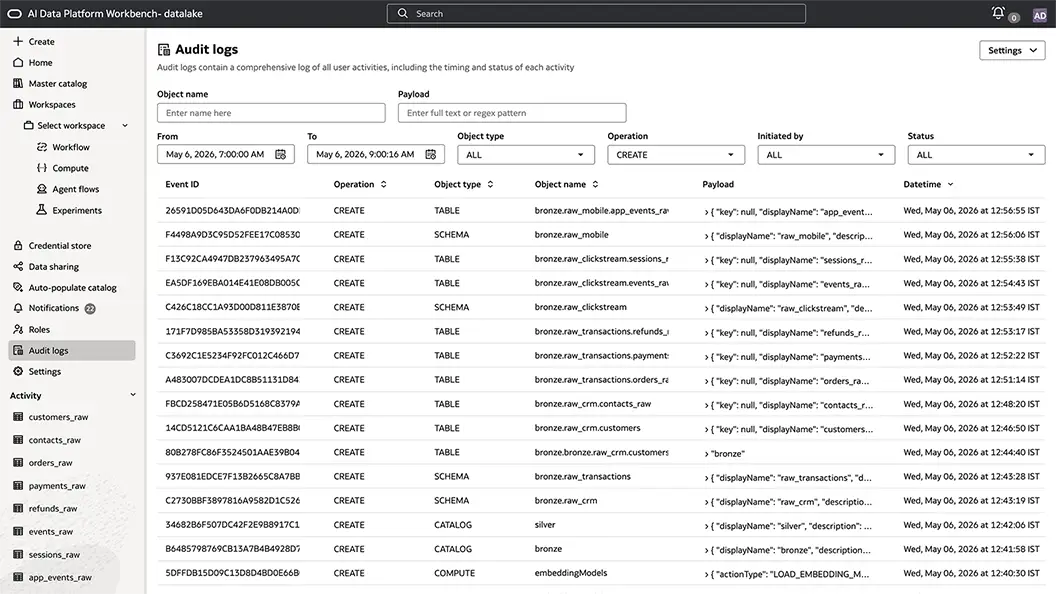Viewport: 1056px width, 594px height.
Task: Click object name bronze.raw_mobile
Action: tap(571, 234)
